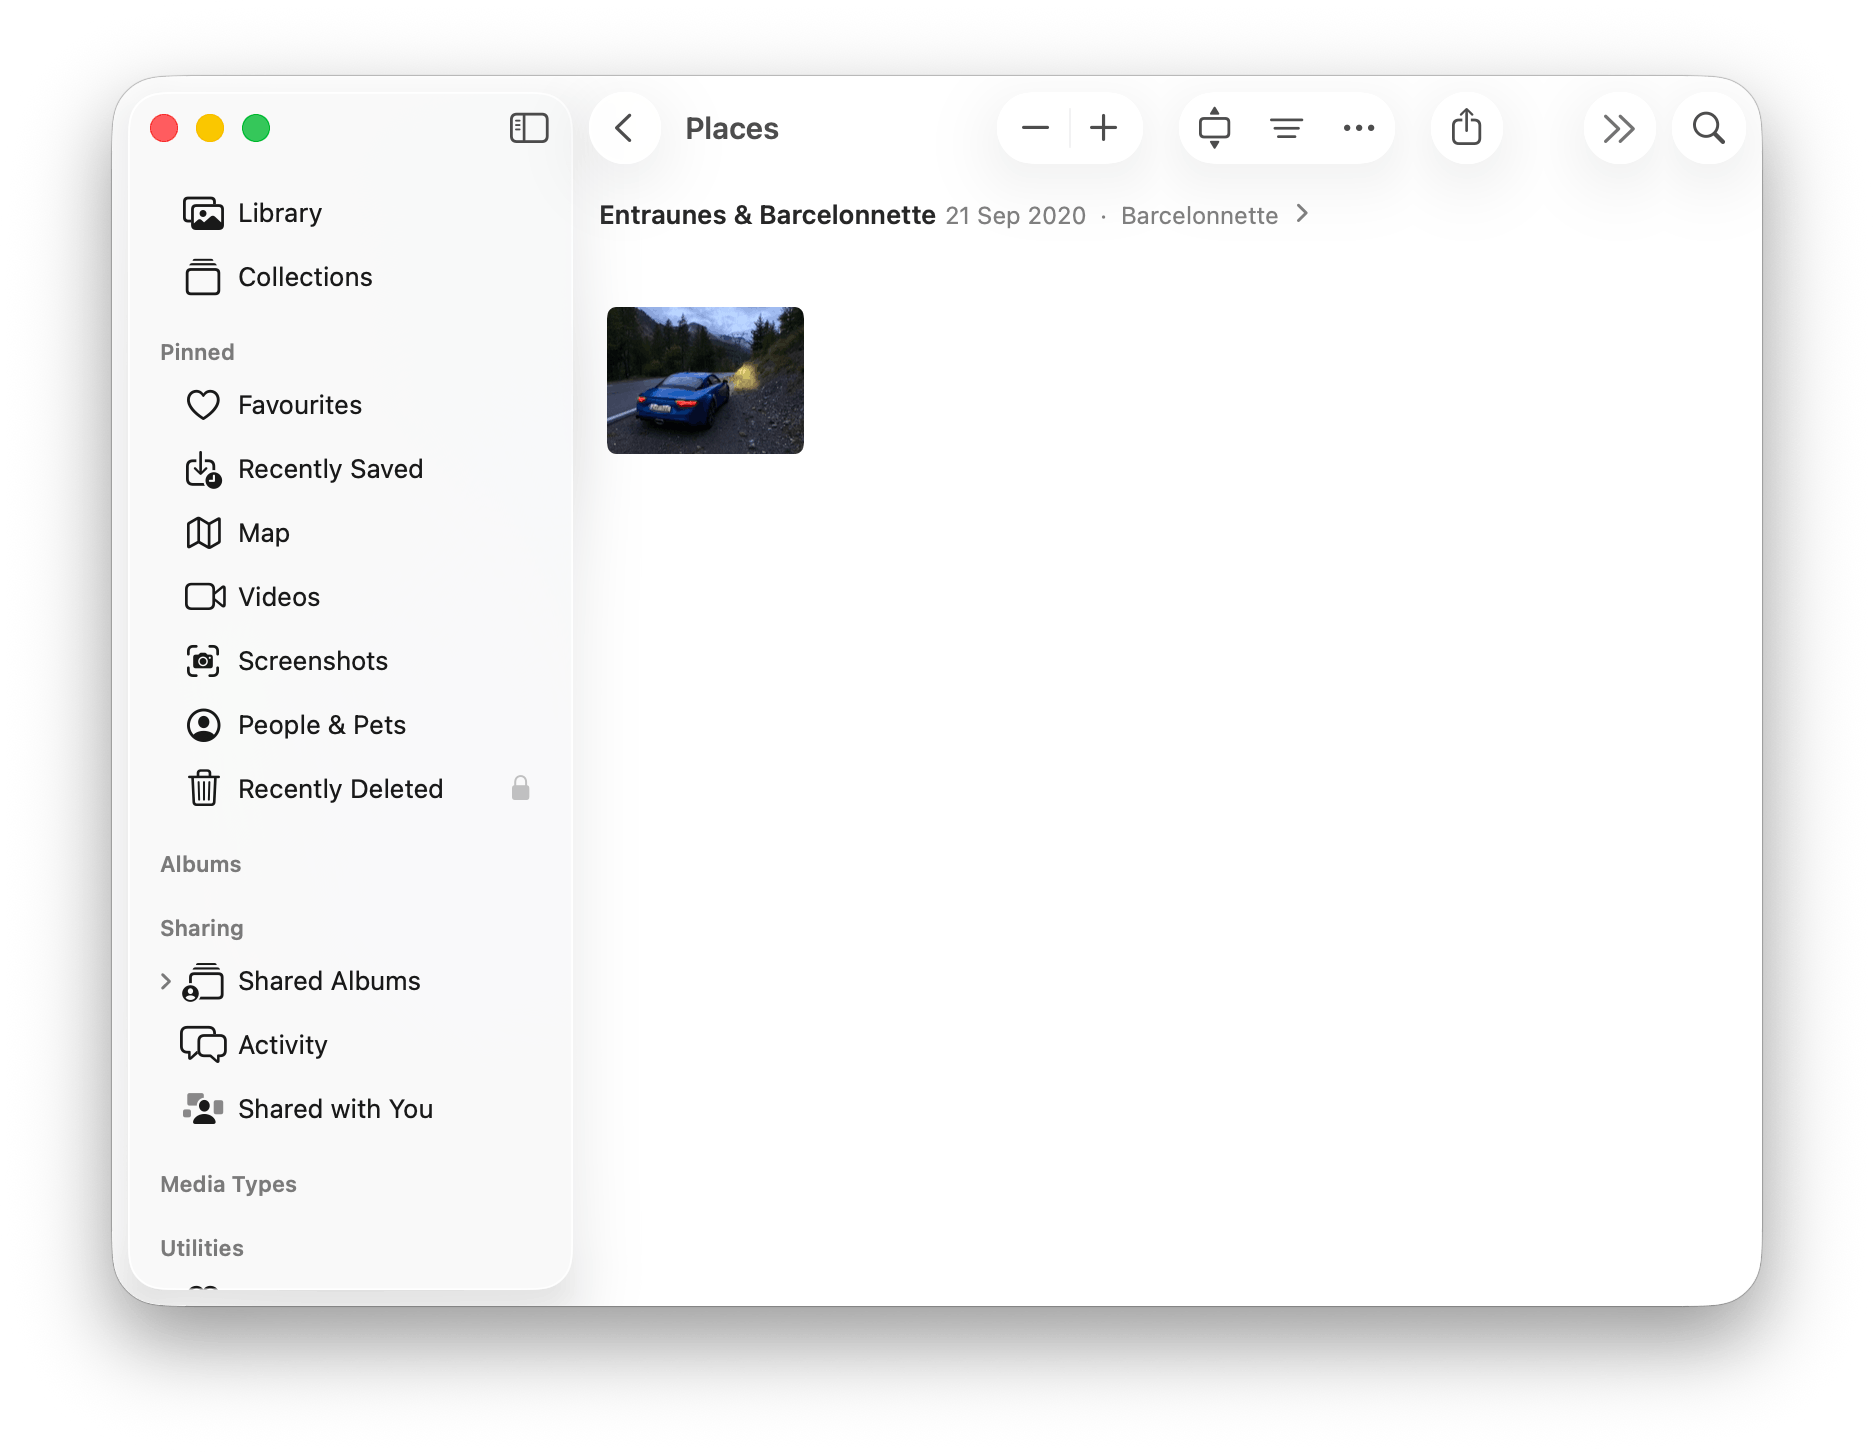Viewport: 1873px width, 1454px height.
Task: Click the aspect ratio display icon
Action: 1214,128
